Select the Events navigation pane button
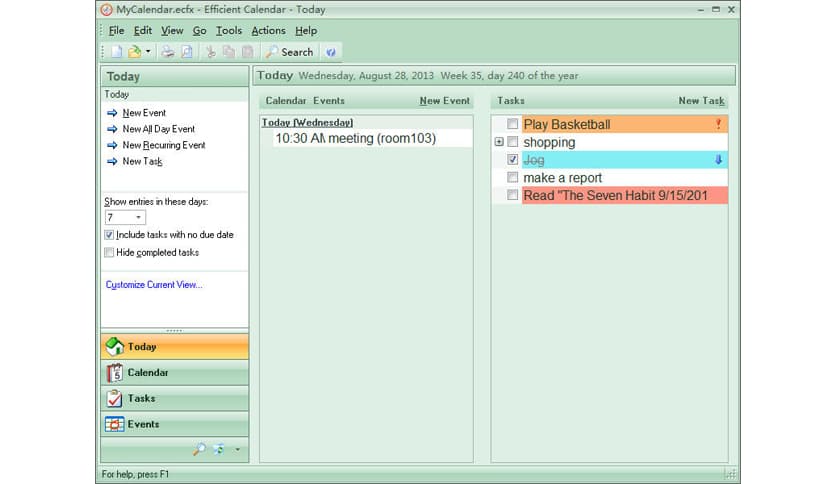Image resolution: width=836 pixels, height=484 pixels. tap(174, 424)
